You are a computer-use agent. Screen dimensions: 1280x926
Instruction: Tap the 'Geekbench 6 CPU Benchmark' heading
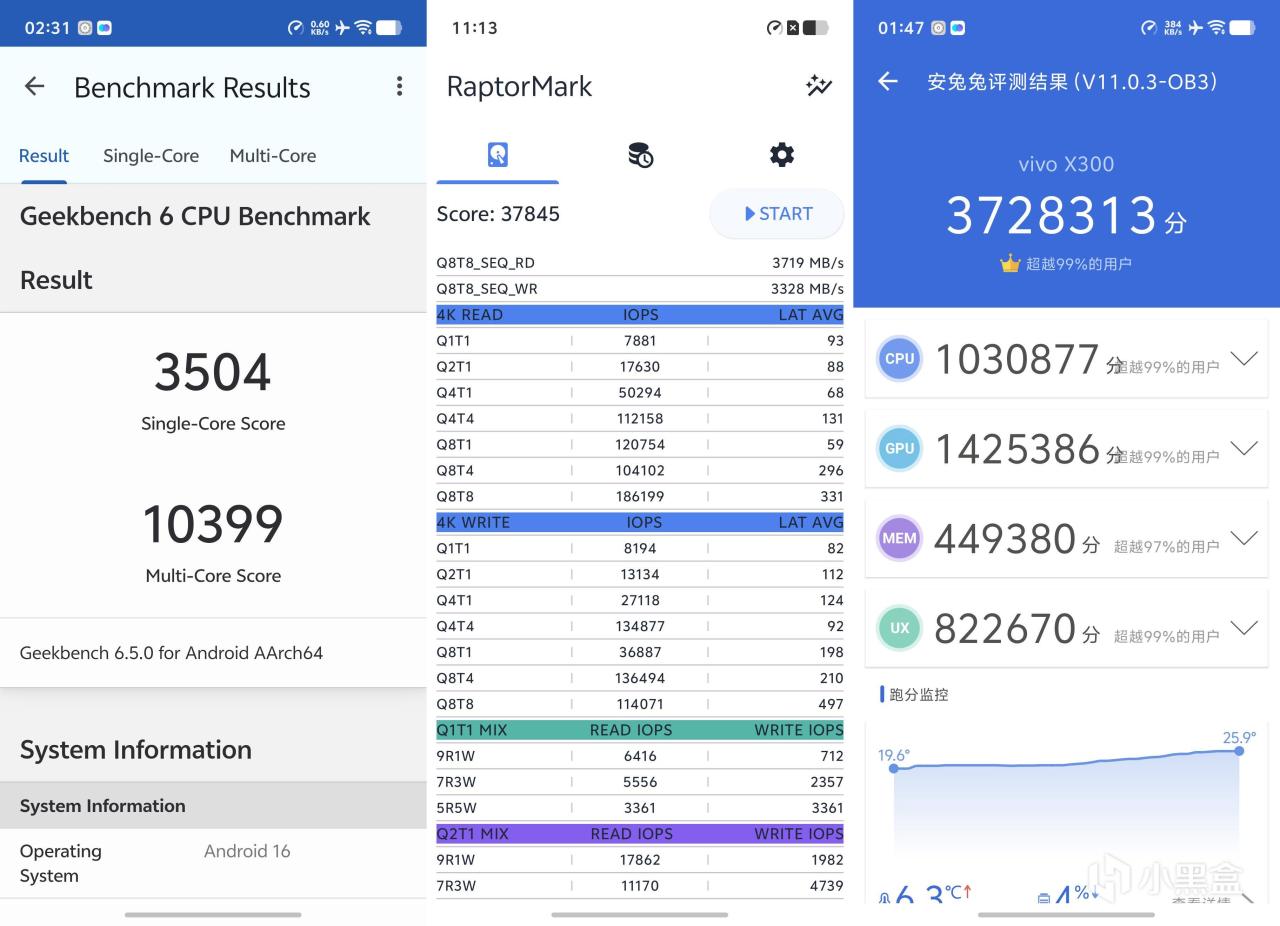pos(195,216)
